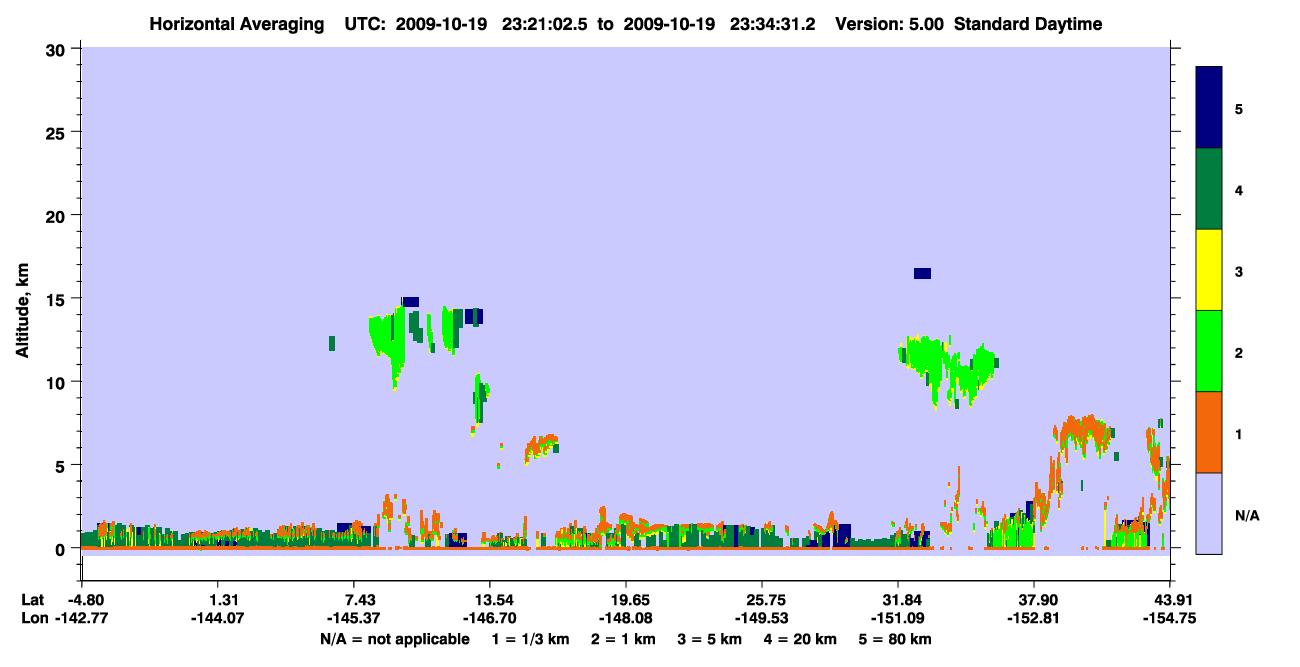Image resolution: width=1300 pixels, height=667 pixels.
Task: Click the yellow color bar segment labeled 3
Action: pyautogui.click(x=1209, y=270)
